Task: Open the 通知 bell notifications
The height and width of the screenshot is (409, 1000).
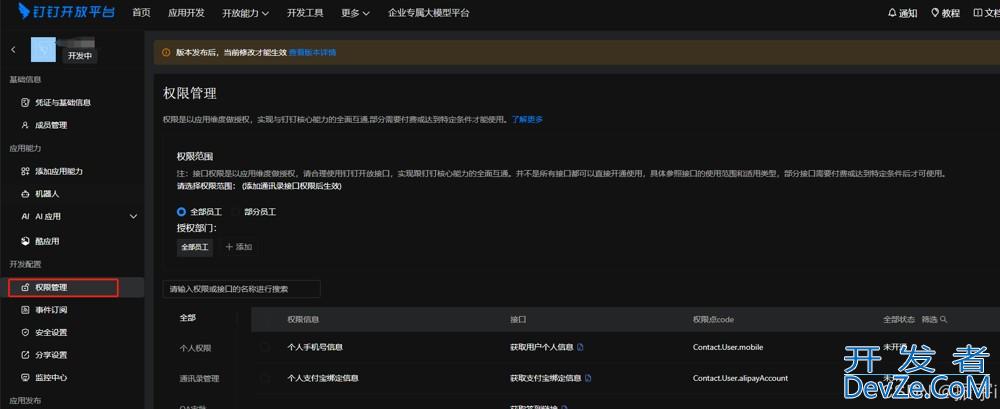Action: tap(902, 13)
